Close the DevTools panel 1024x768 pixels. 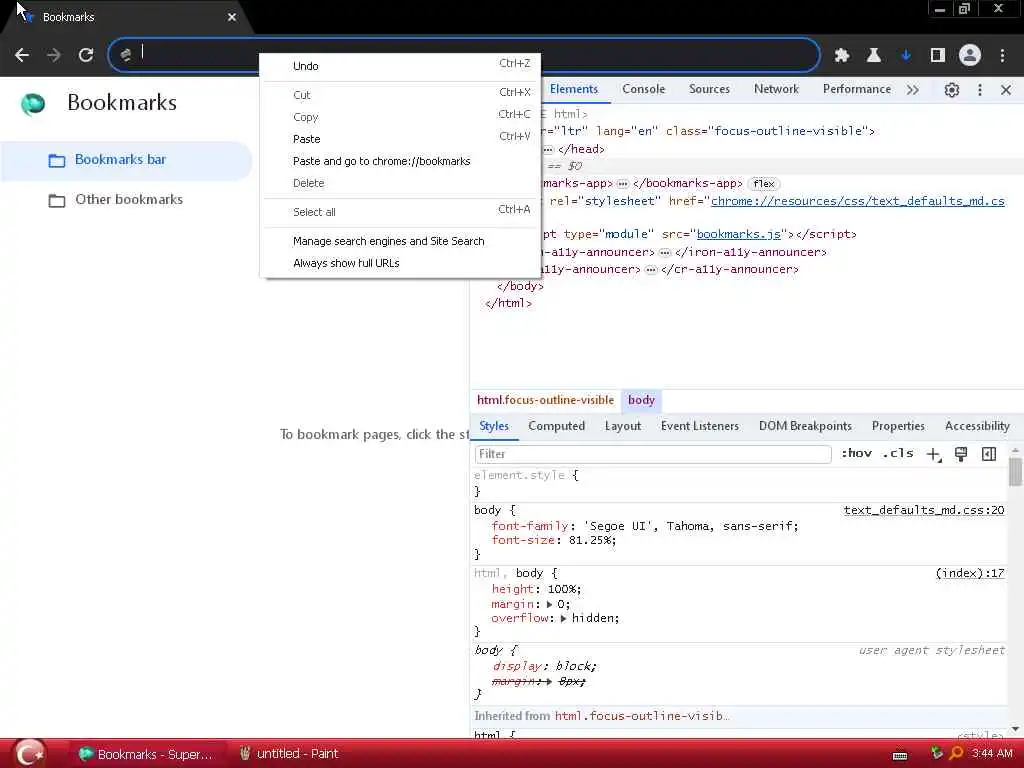click(x=1006, y=90)
